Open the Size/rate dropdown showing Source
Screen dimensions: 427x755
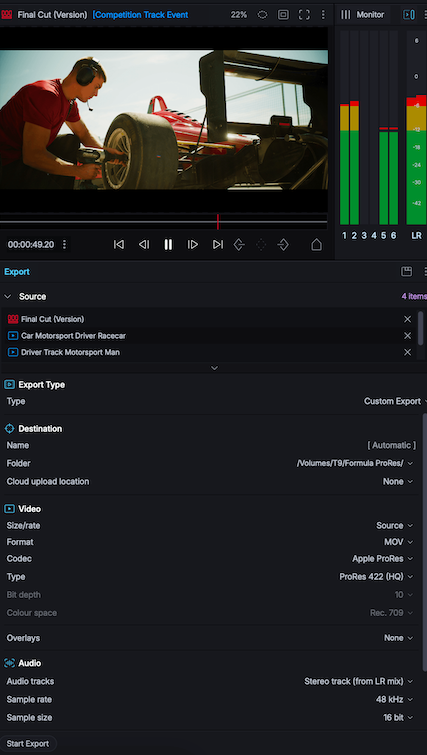395,525
